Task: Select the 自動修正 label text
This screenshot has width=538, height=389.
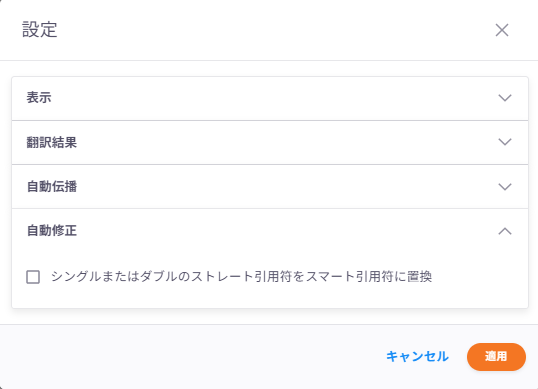Action: [52, 231]
